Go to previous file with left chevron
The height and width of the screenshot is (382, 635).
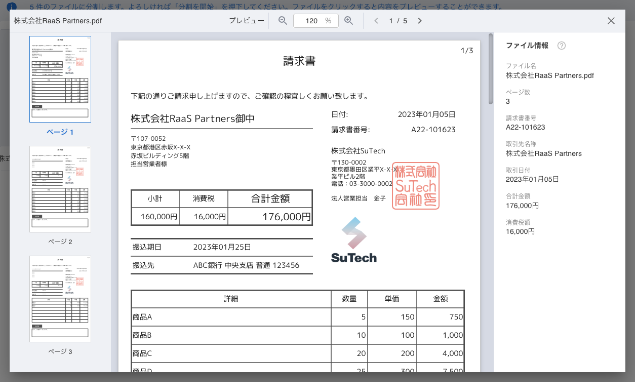(376, 21)
